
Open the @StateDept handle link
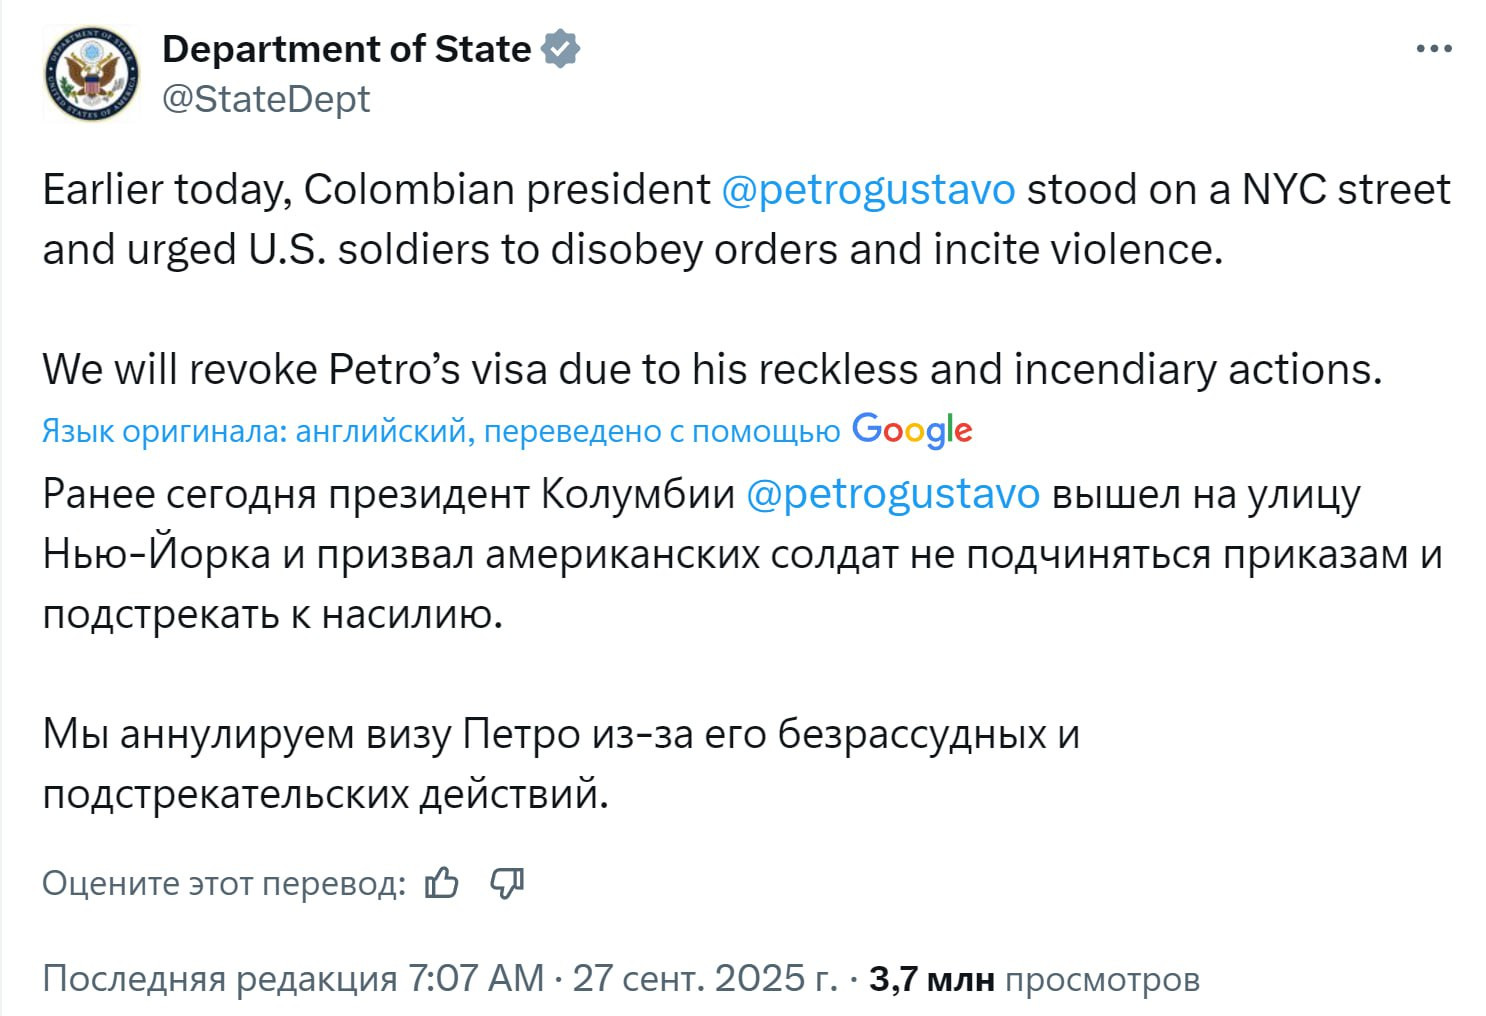266,99
